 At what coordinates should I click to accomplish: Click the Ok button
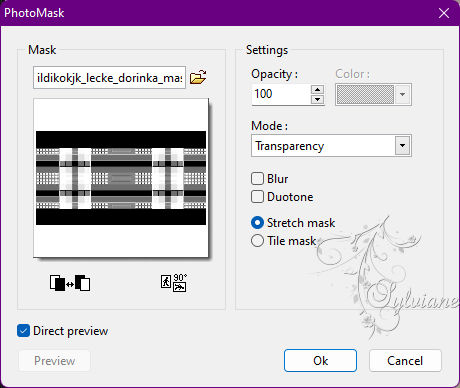pyautogui.click(x=320, y=360)
